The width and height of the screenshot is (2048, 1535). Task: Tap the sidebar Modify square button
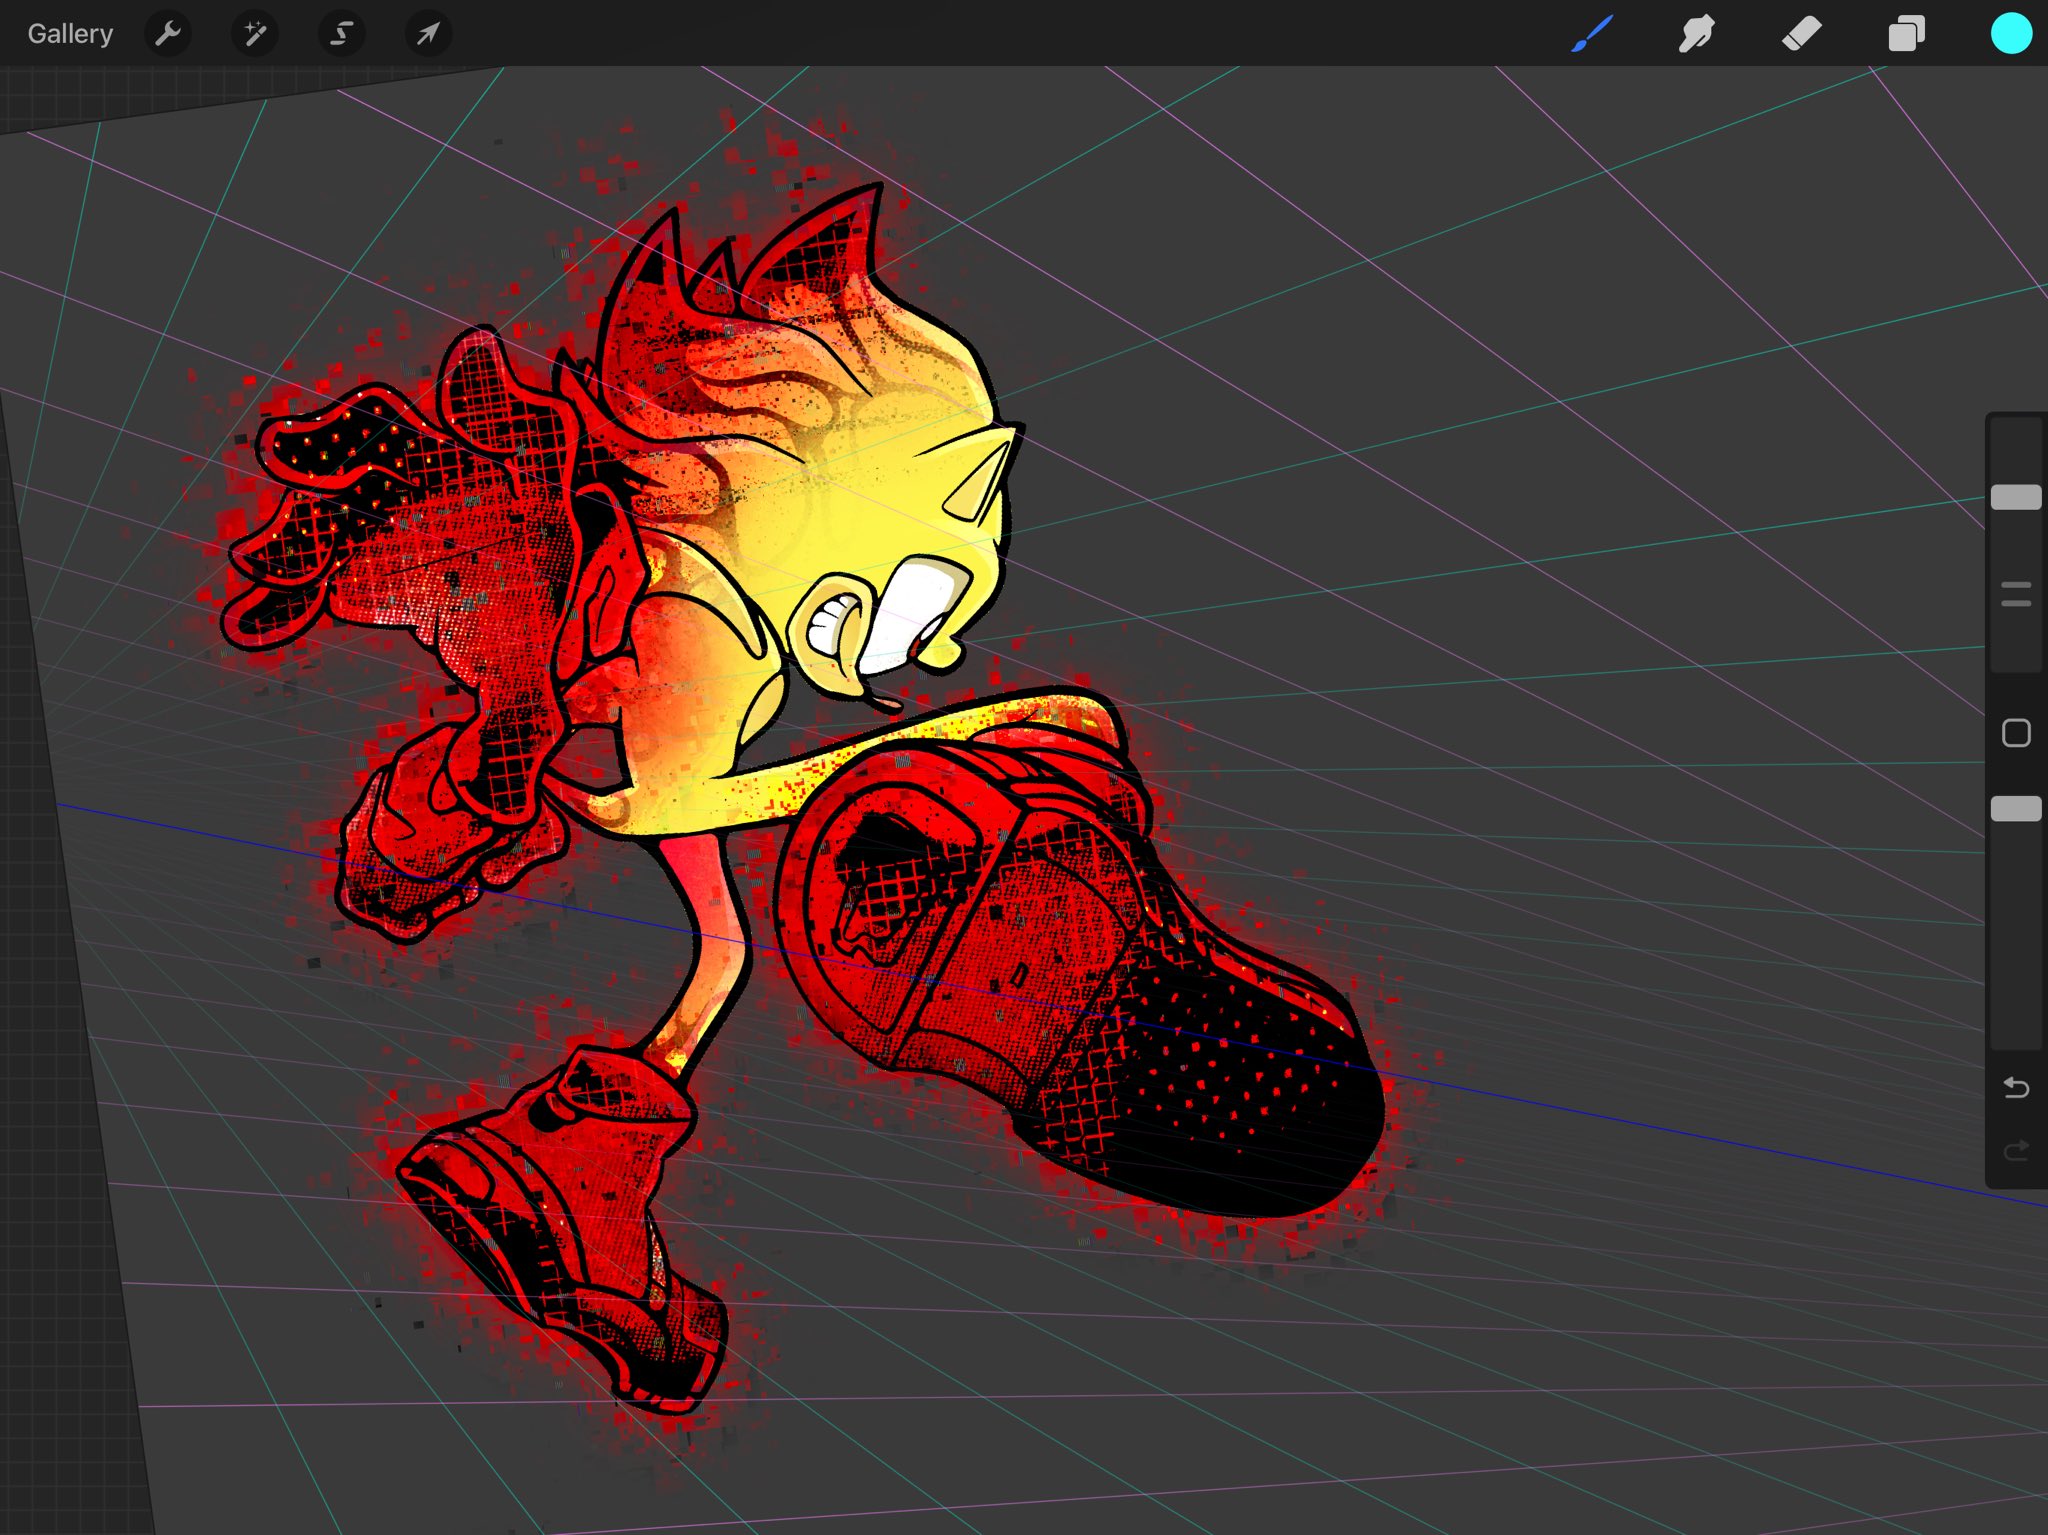coord(2016,733)
